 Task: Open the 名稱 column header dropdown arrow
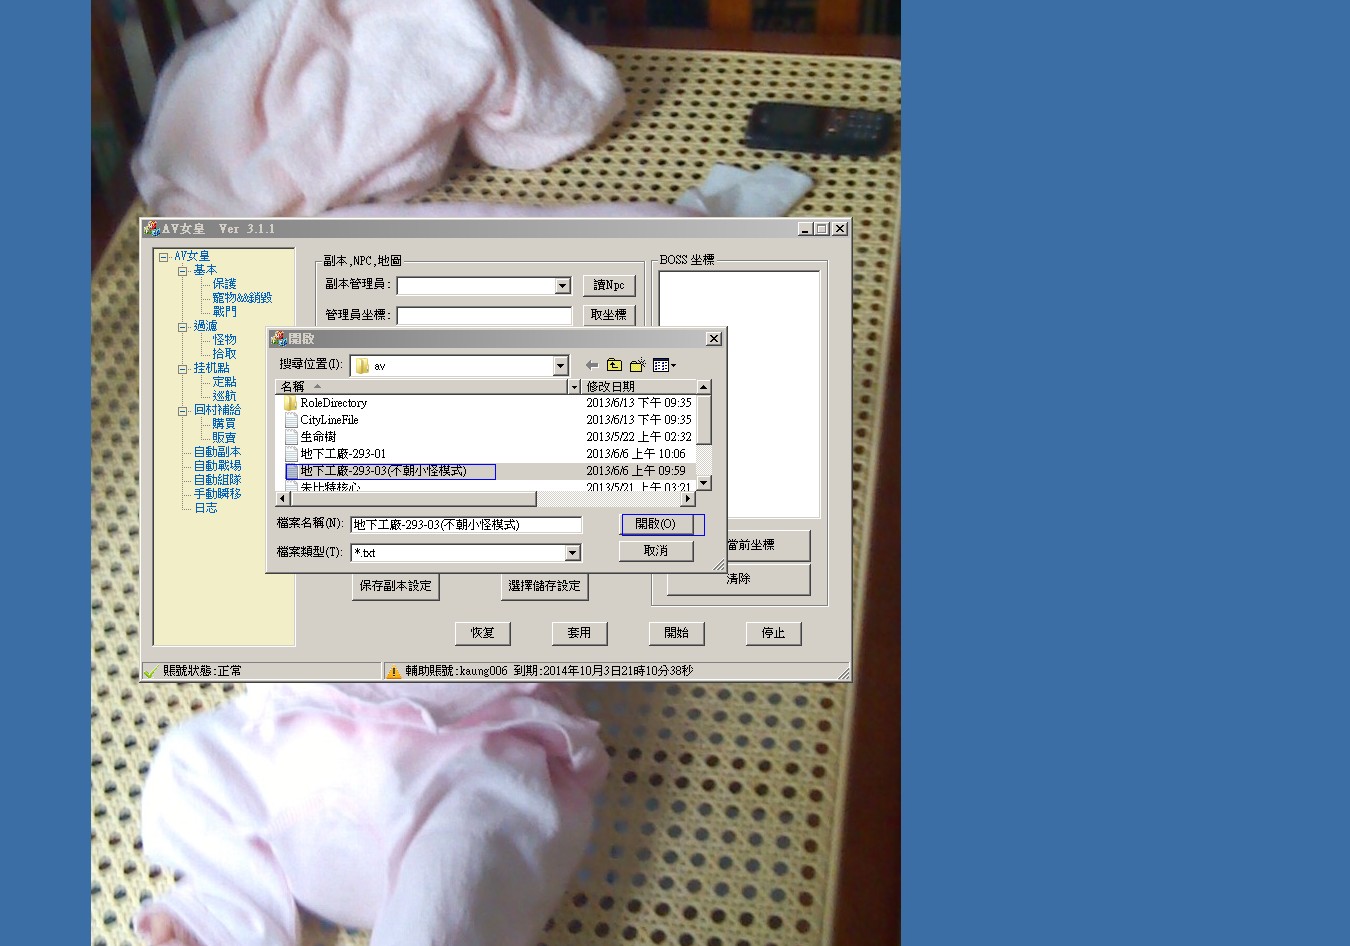pos(574,386)
